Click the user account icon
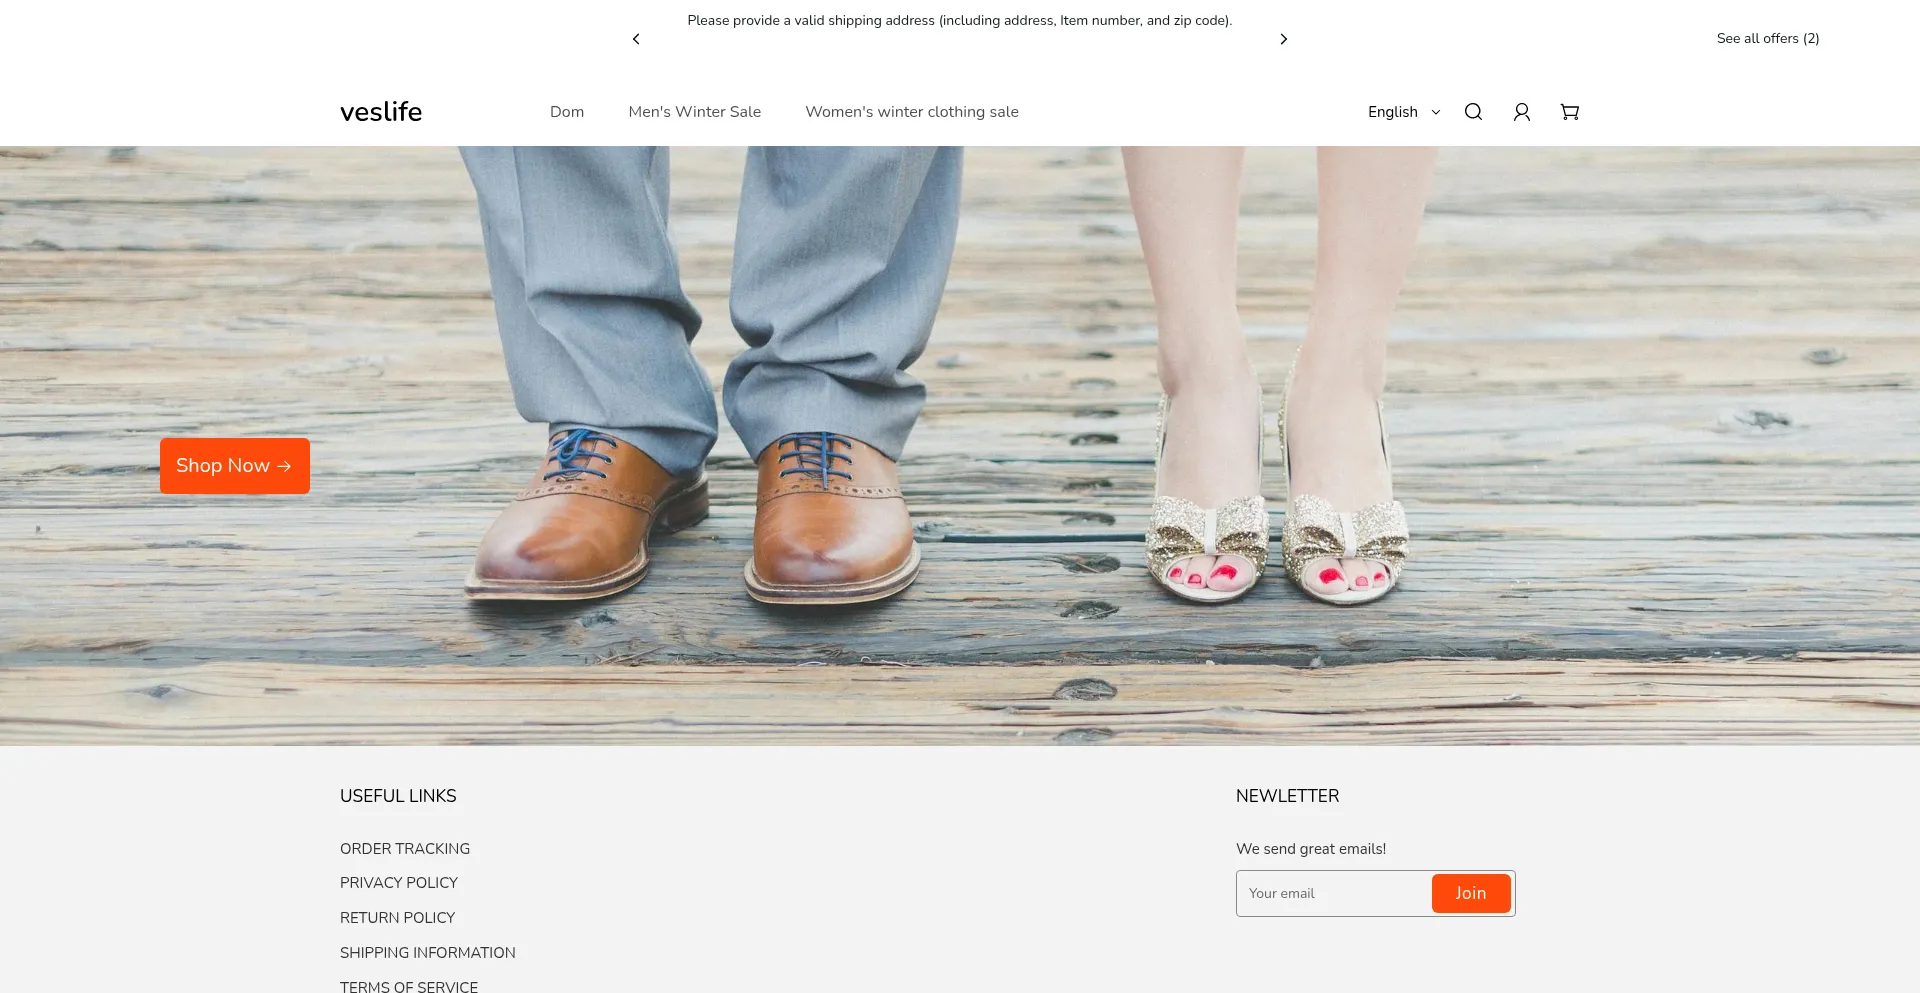Screen dimensions: 1920x993 pos(1521,112)
